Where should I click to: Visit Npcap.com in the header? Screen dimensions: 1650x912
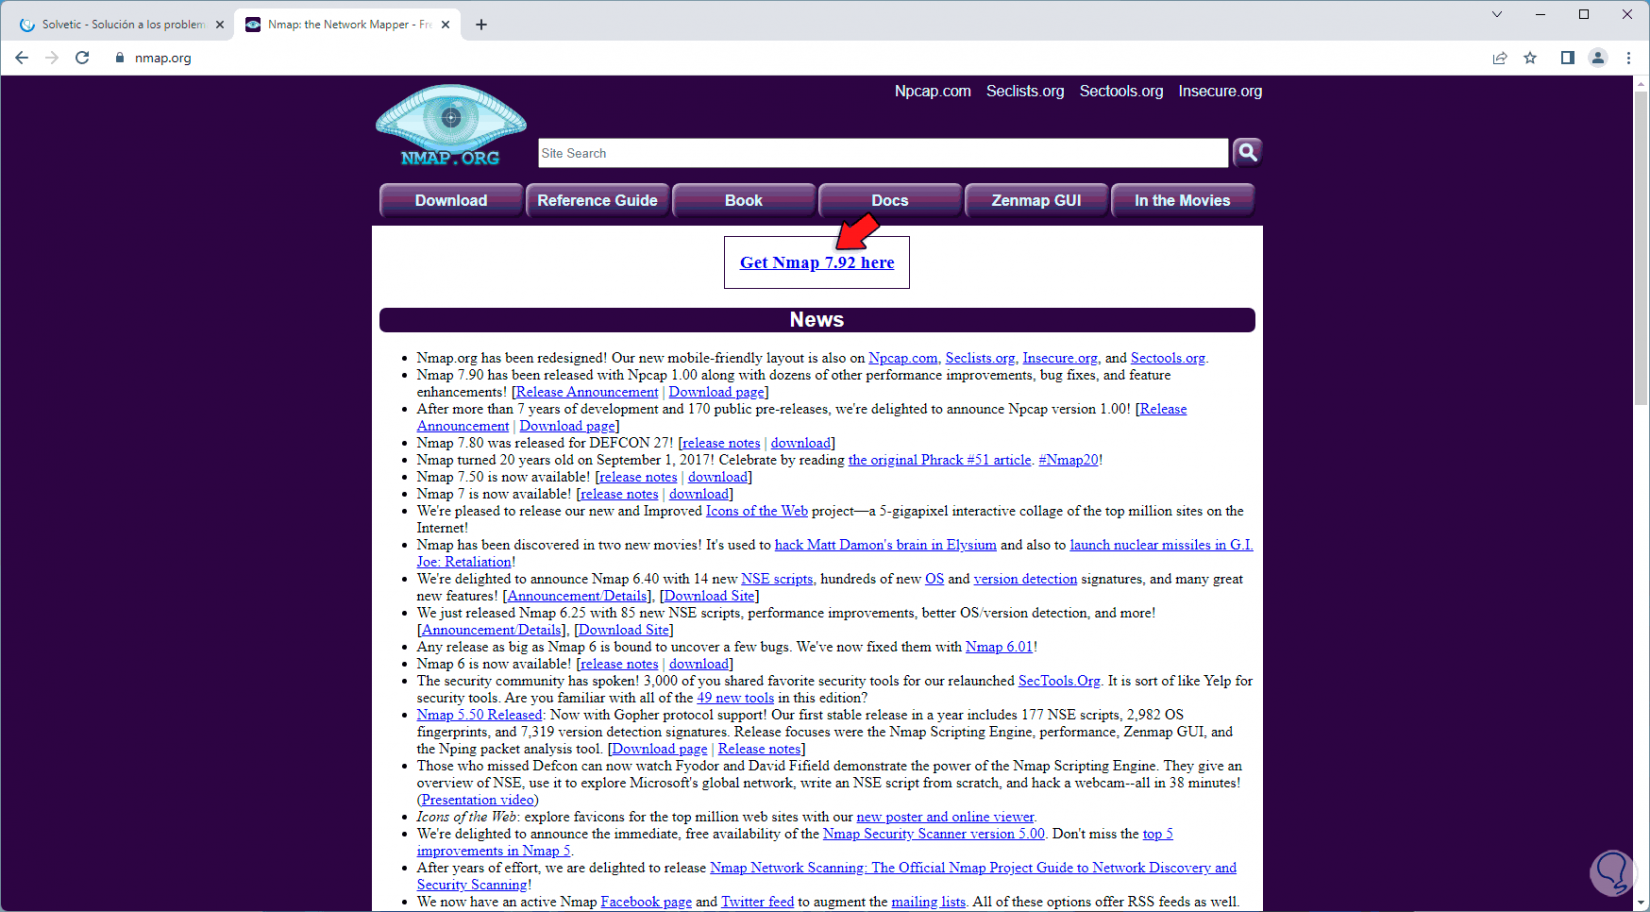(x=932, y=91)
